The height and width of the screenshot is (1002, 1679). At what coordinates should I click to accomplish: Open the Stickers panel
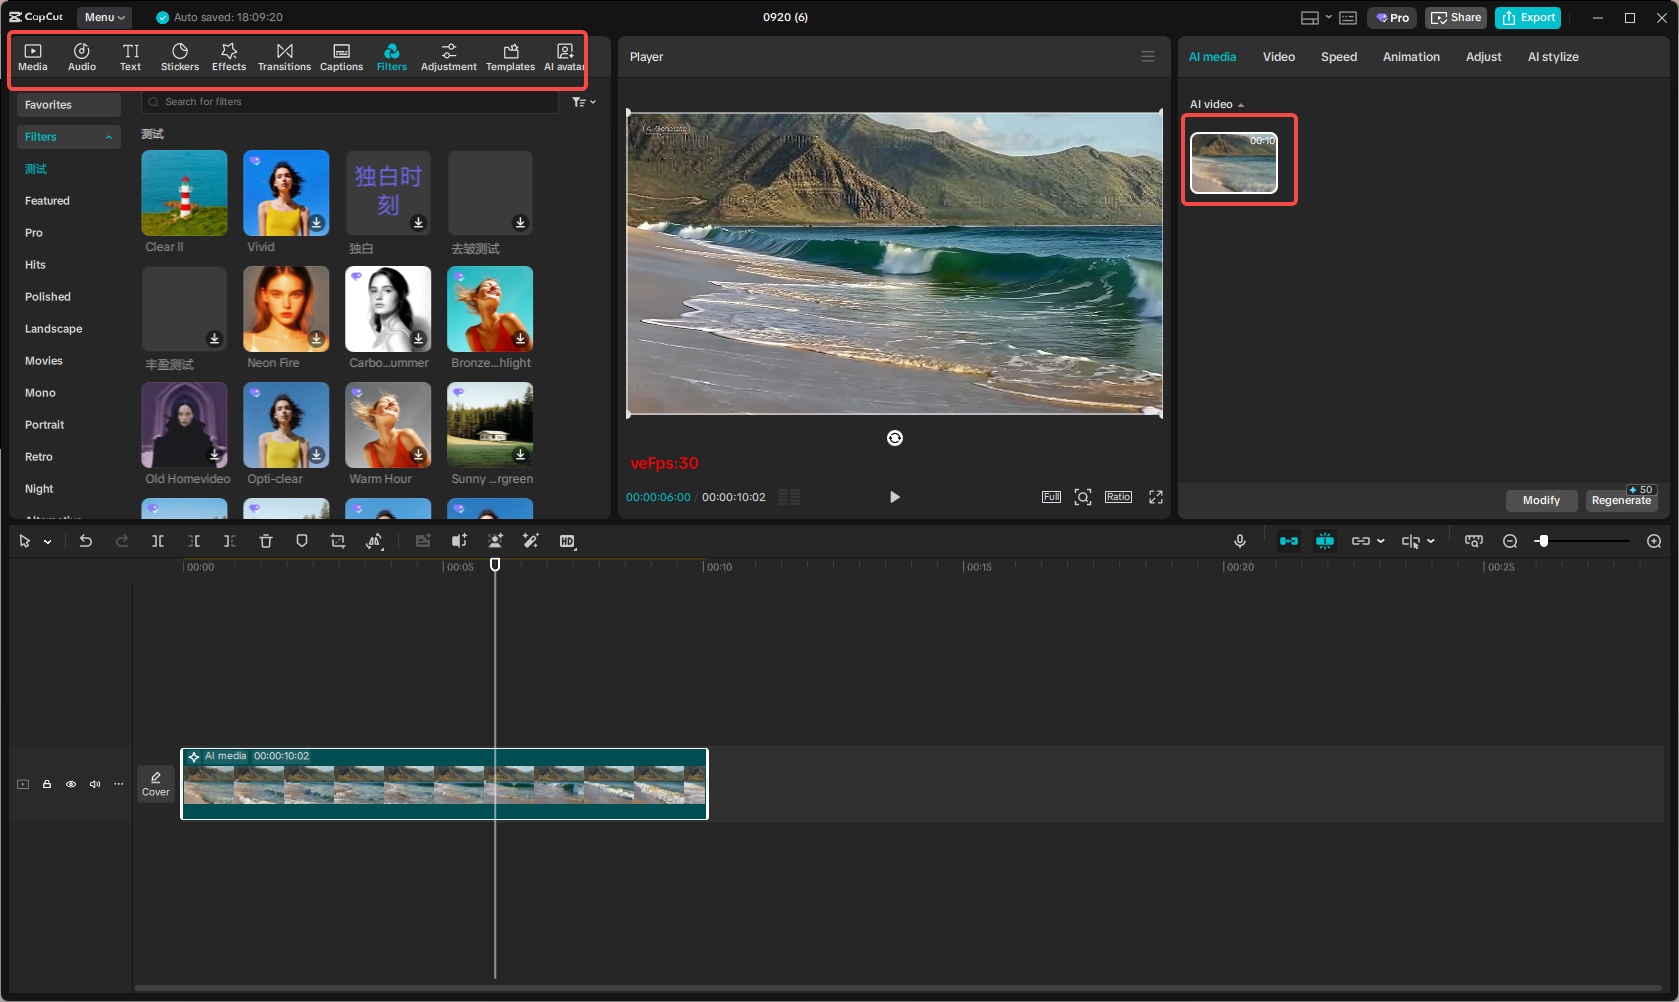[180, 55]
